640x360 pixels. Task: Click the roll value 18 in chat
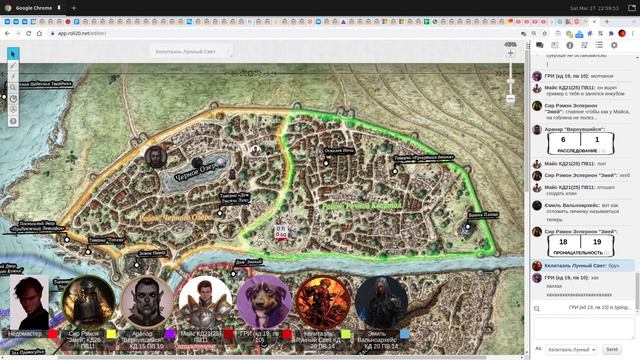[563, 242]
